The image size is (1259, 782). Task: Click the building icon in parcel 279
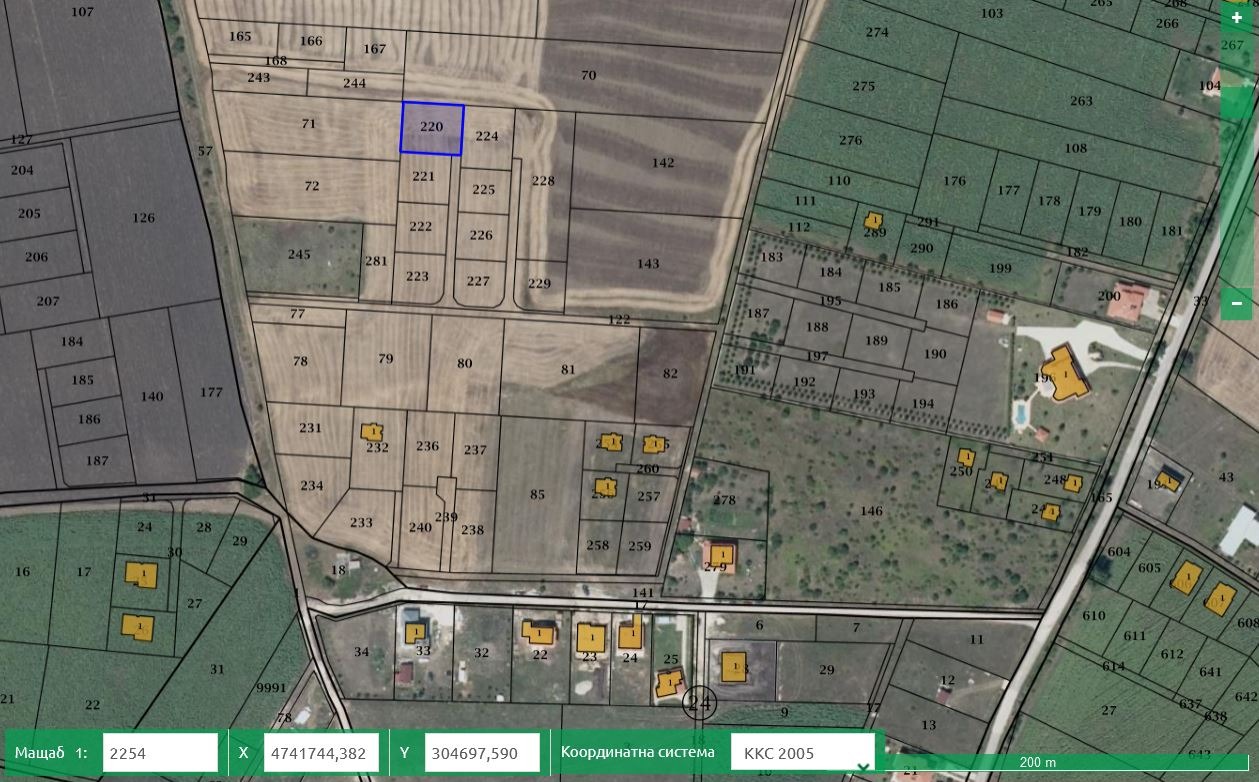720,553
